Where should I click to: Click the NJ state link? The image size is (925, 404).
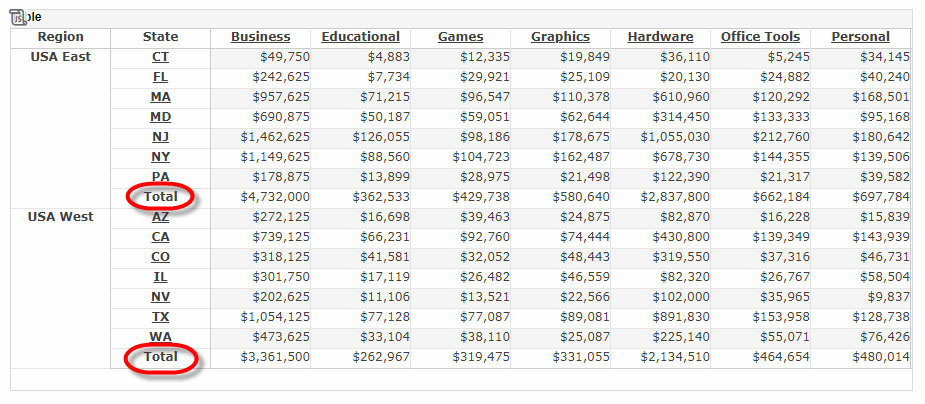[160, 137]
